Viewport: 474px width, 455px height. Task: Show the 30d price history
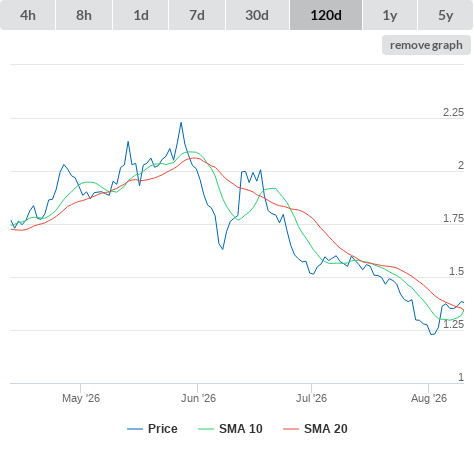pyautogui.click(x=257, y=15)
